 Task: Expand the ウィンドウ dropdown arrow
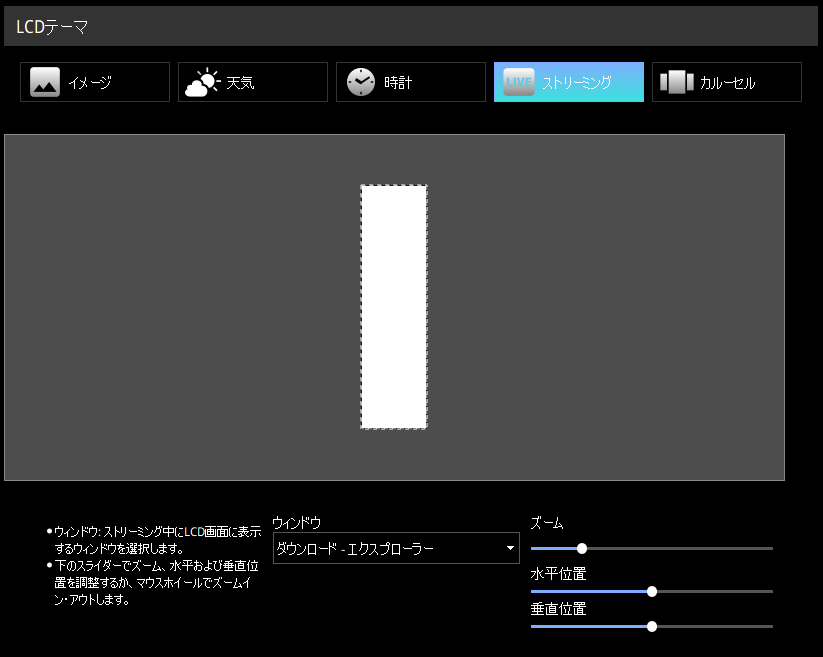tap(510, 548)
